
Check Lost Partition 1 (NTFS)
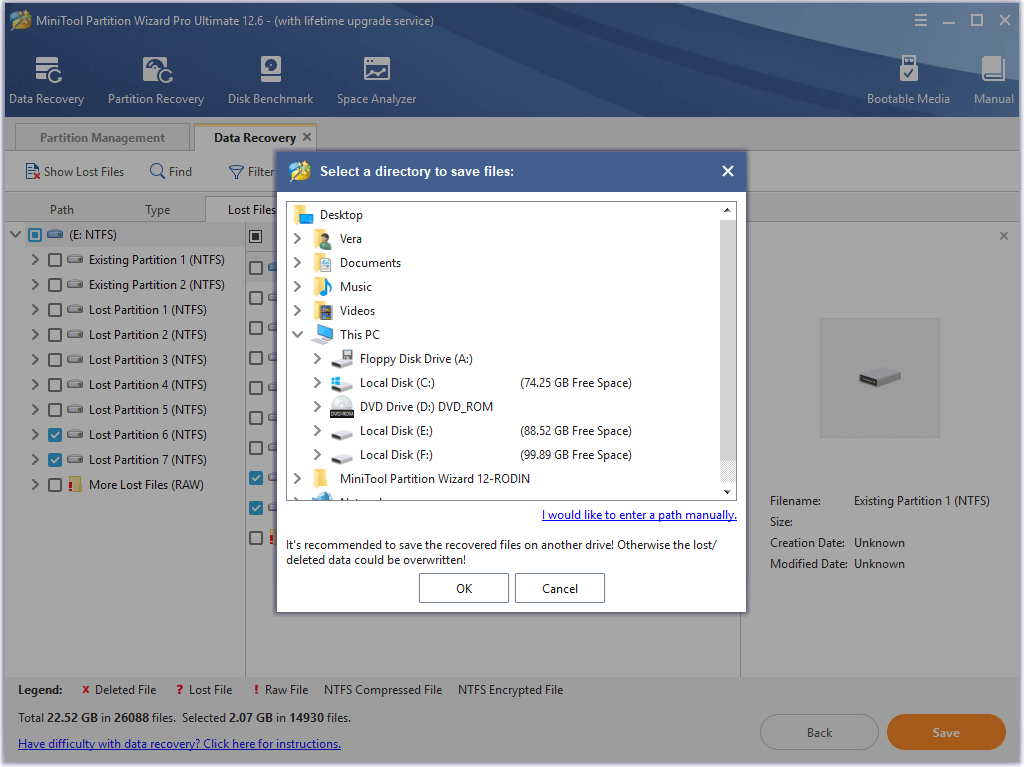point(55,310)
